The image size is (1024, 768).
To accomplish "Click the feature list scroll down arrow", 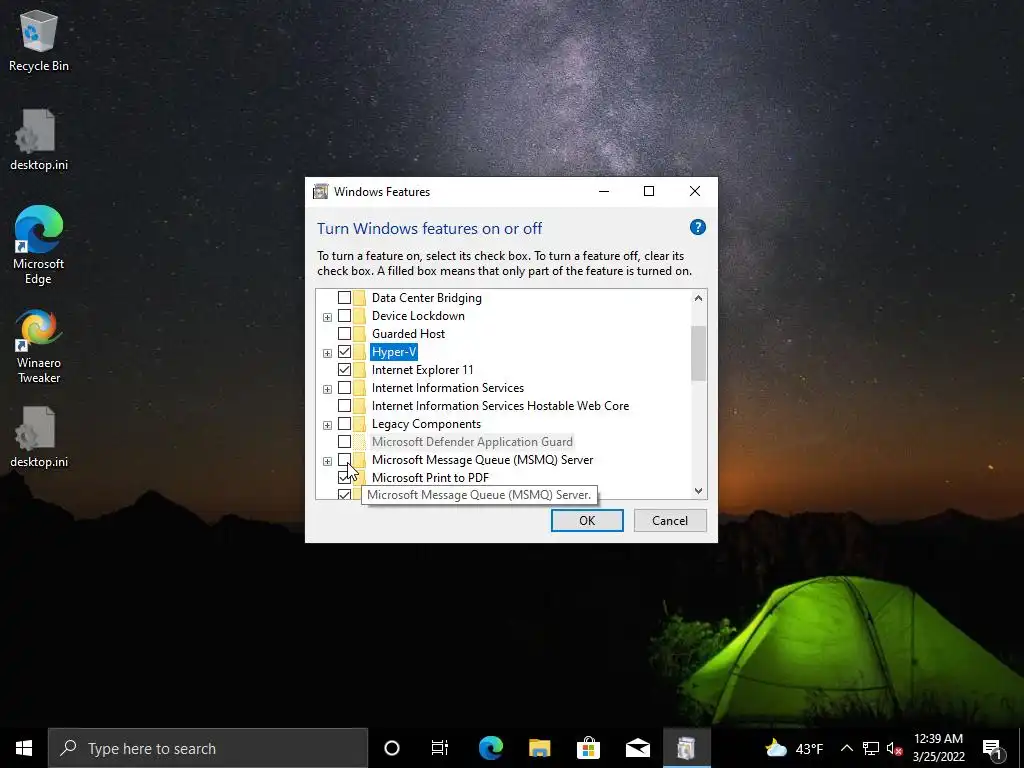I will pos(698,490).
